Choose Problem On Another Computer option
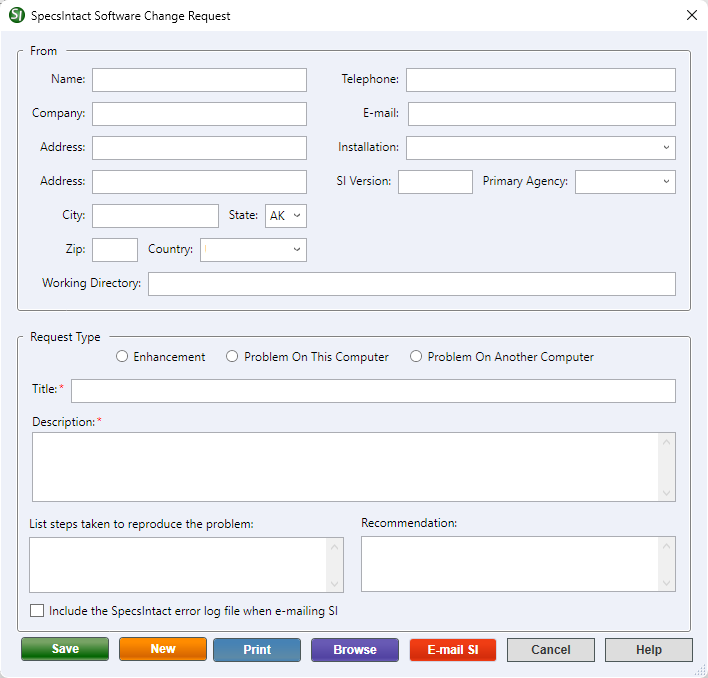Image resolution: width=708 pixels, height=678 pixels. [416, 357]
